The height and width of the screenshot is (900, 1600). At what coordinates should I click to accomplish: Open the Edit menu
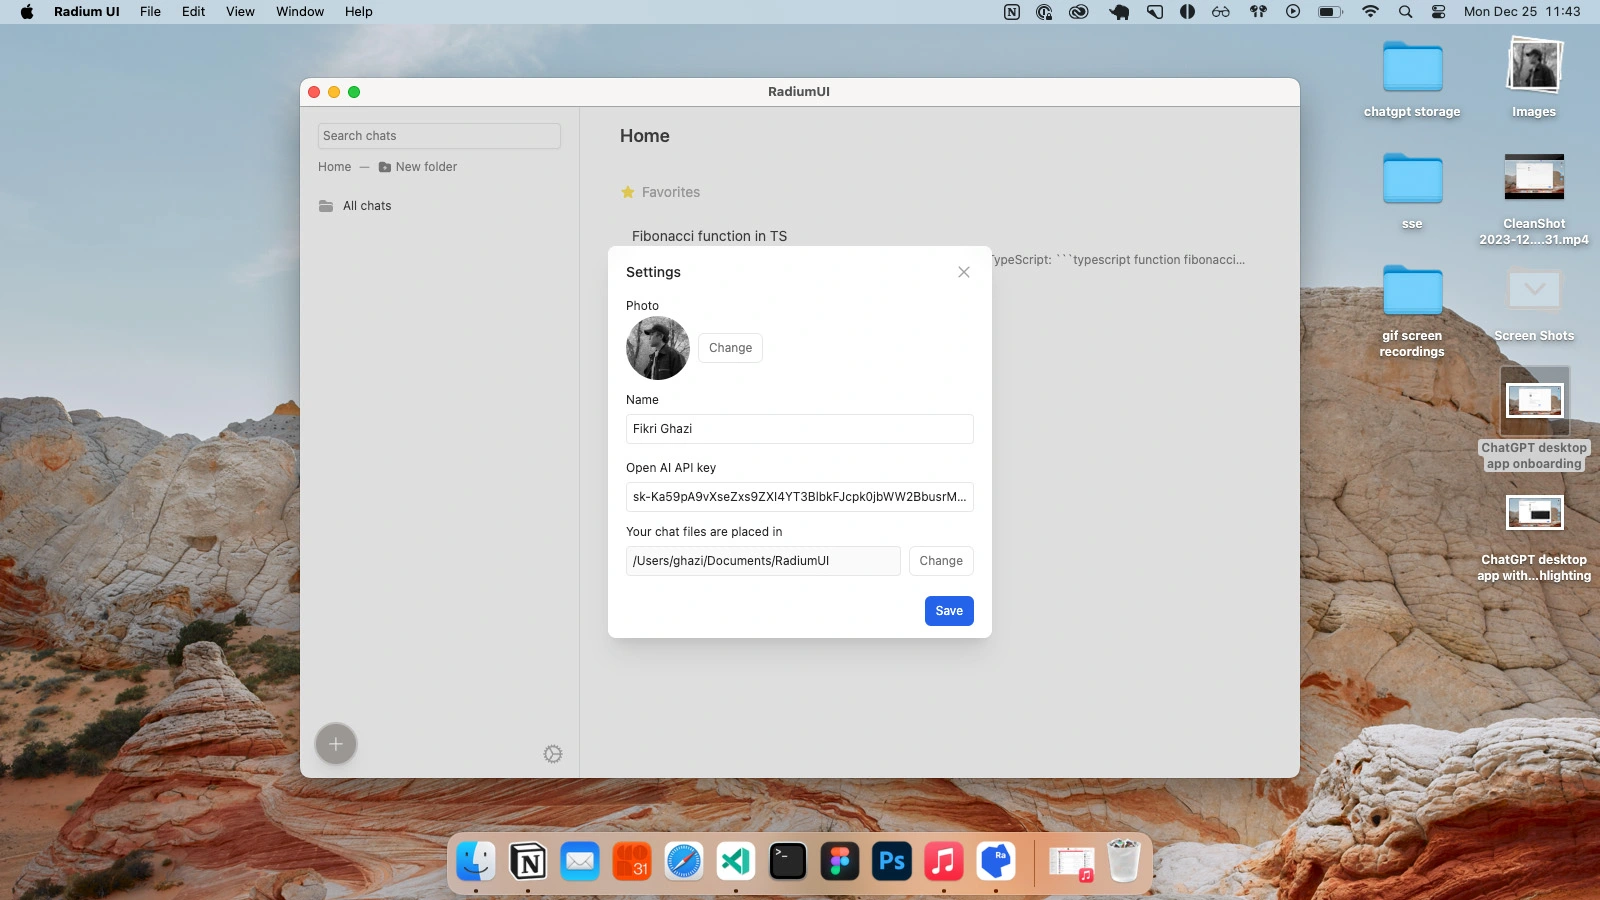(x=193, y=12)
